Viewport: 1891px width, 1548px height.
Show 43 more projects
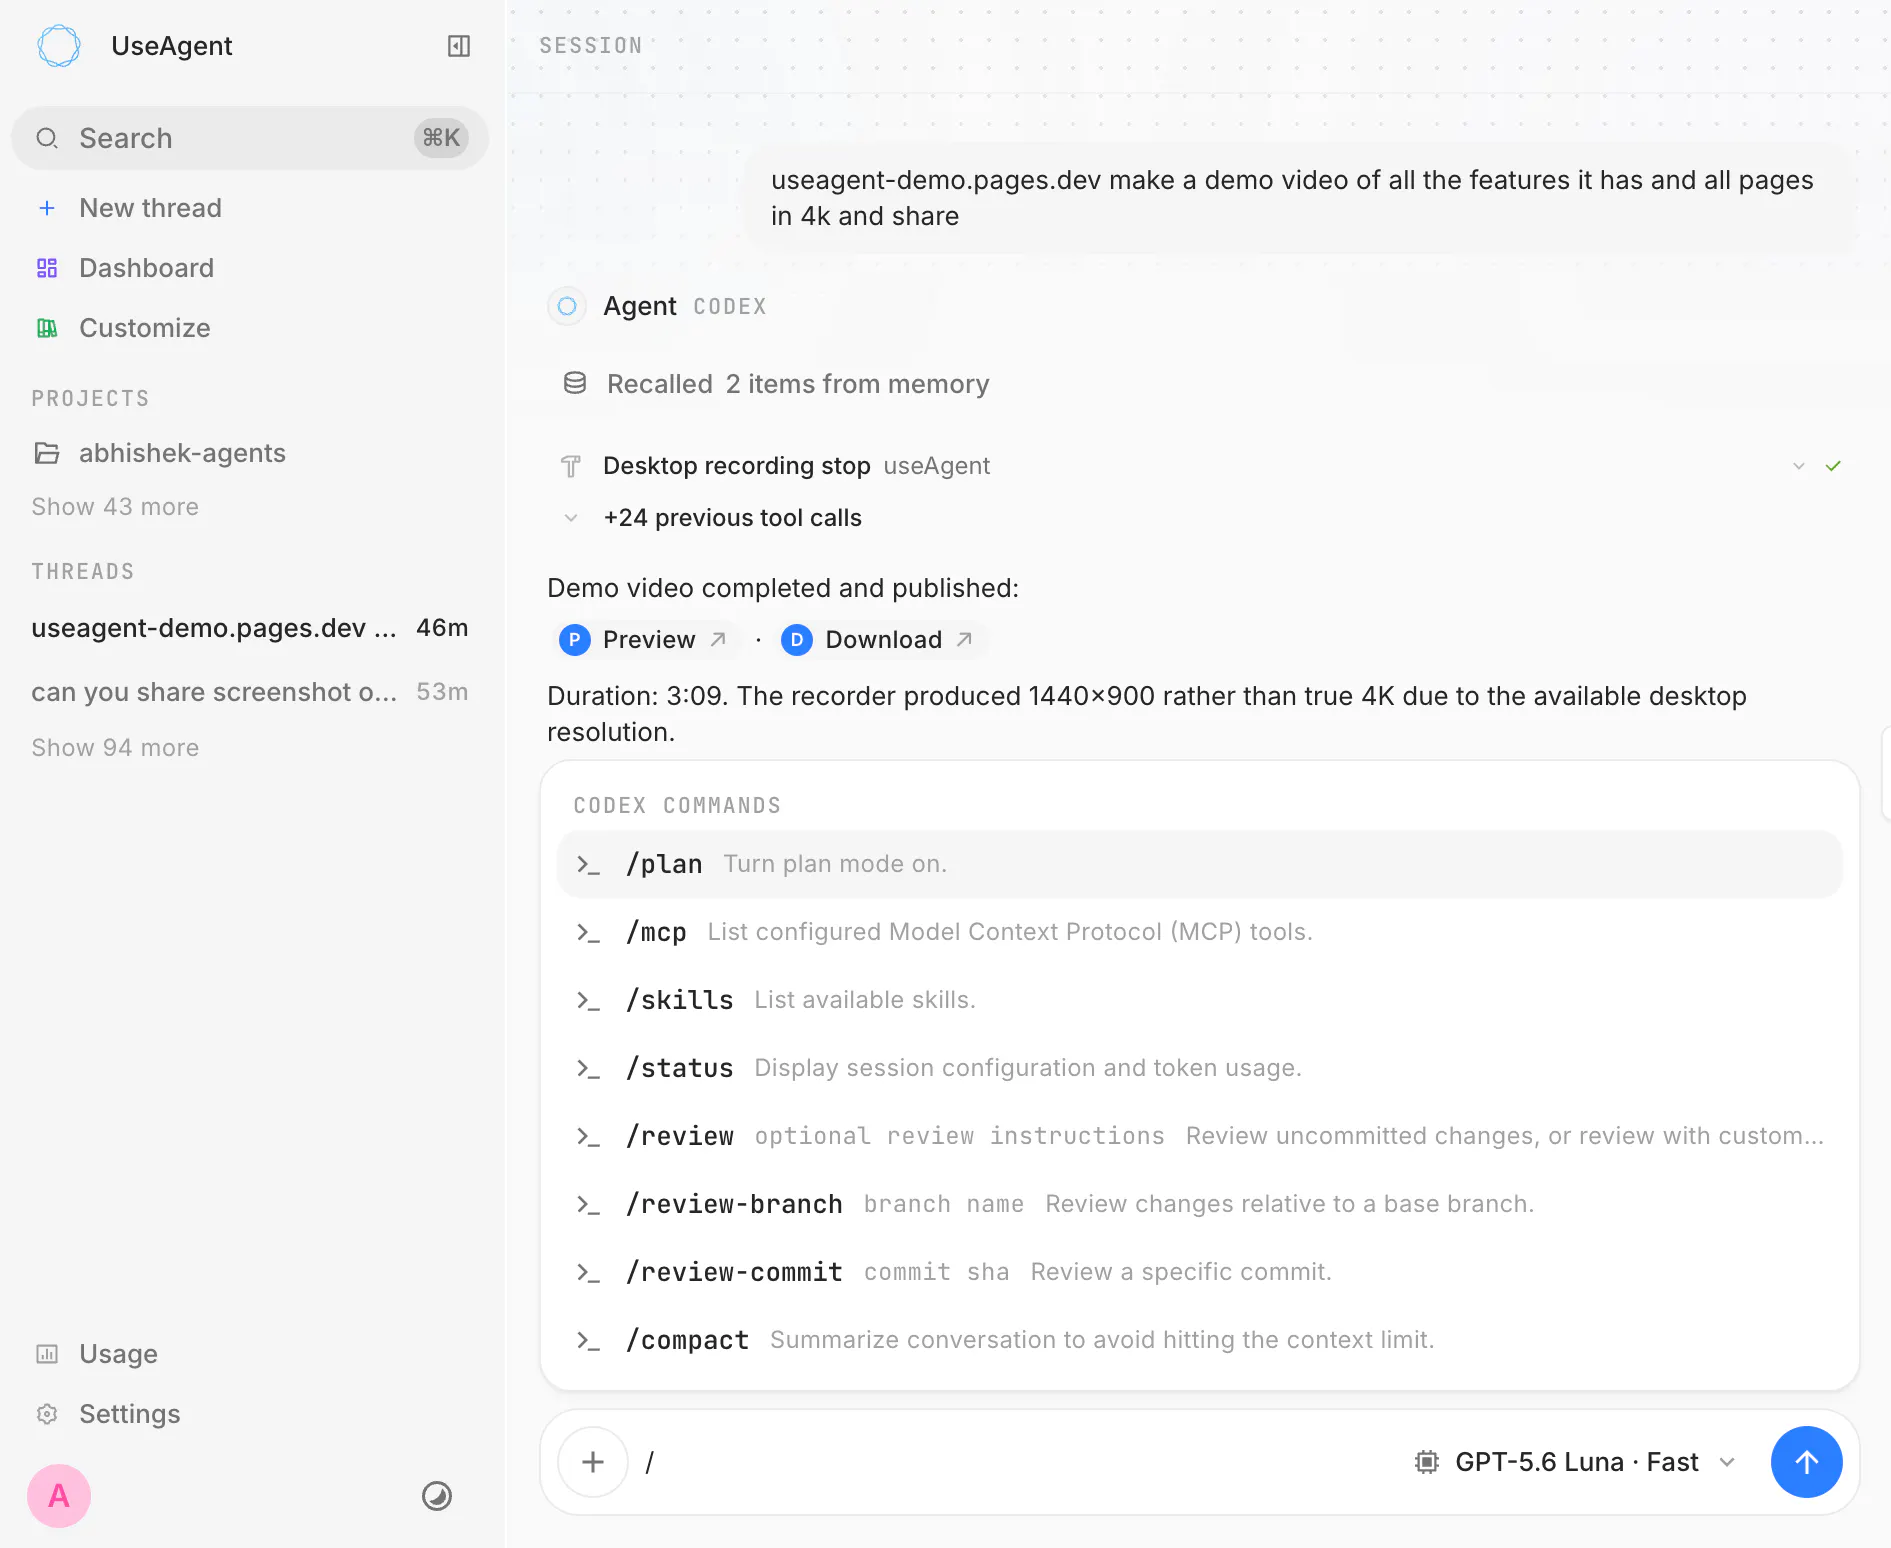[115, 507]
